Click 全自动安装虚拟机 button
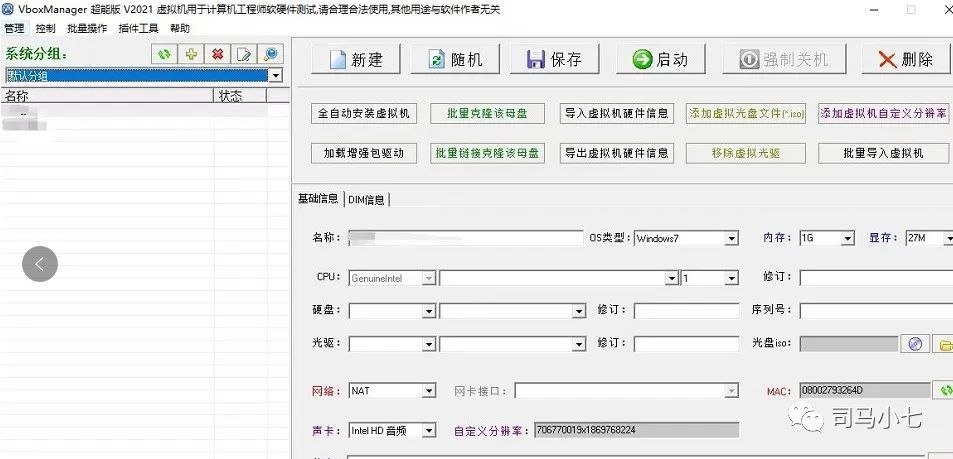Viewport: 953px width, 459px height. tap(364, 114)
